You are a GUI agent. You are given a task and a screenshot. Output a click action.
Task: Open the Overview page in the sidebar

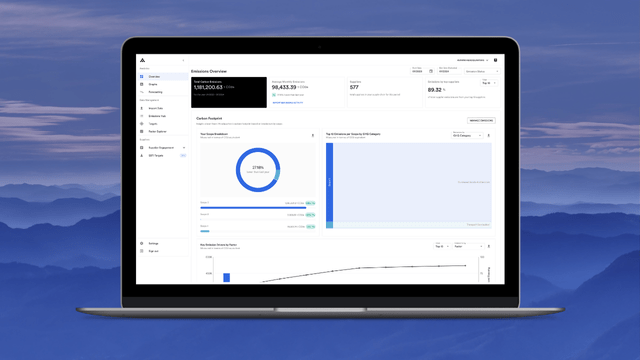tap(162, 76)
